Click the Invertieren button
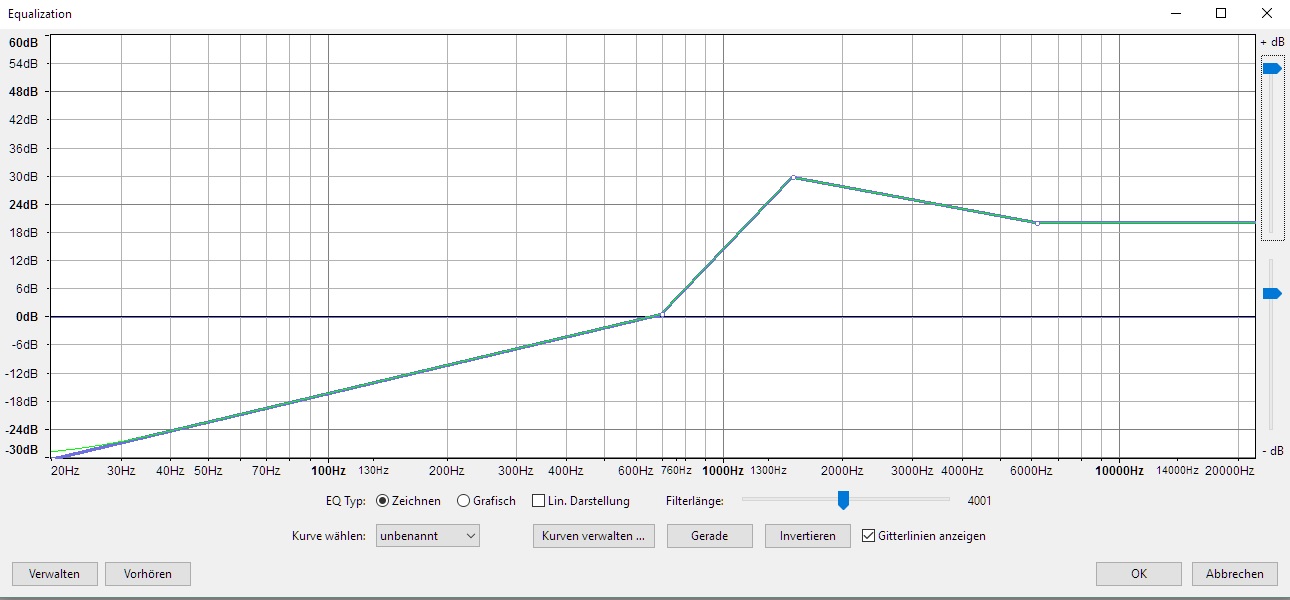The image size is (1290, 600). pos(808,536)
